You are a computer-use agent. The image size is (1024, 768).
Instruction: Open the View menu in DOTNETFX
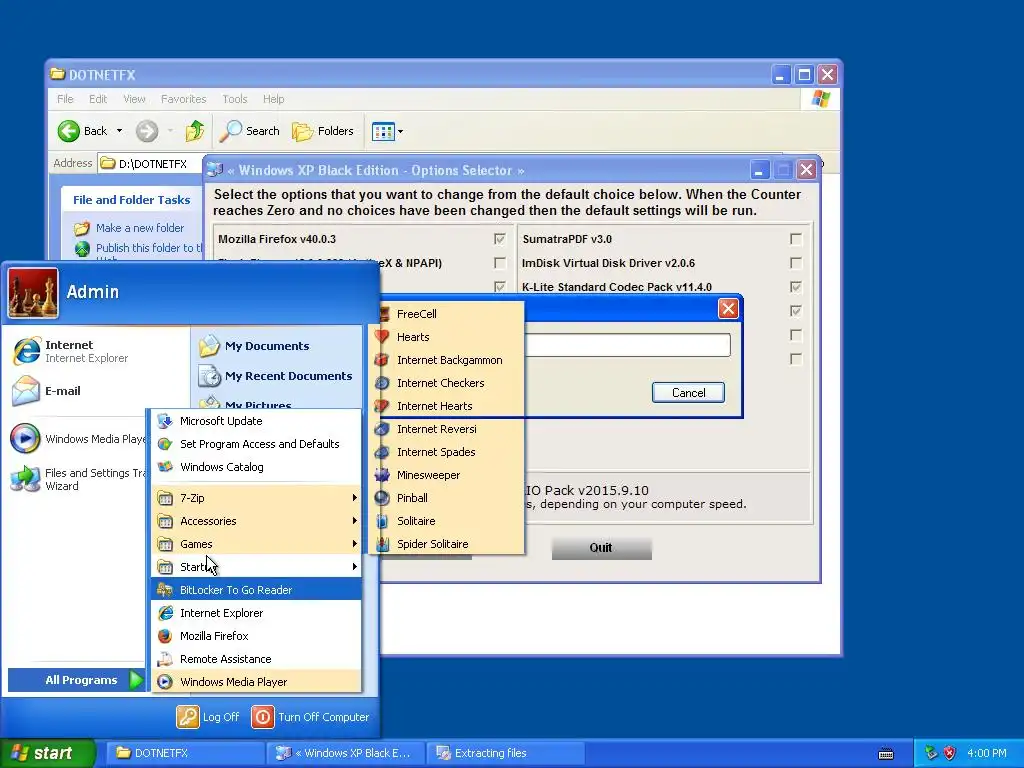[x=134, y=99]
